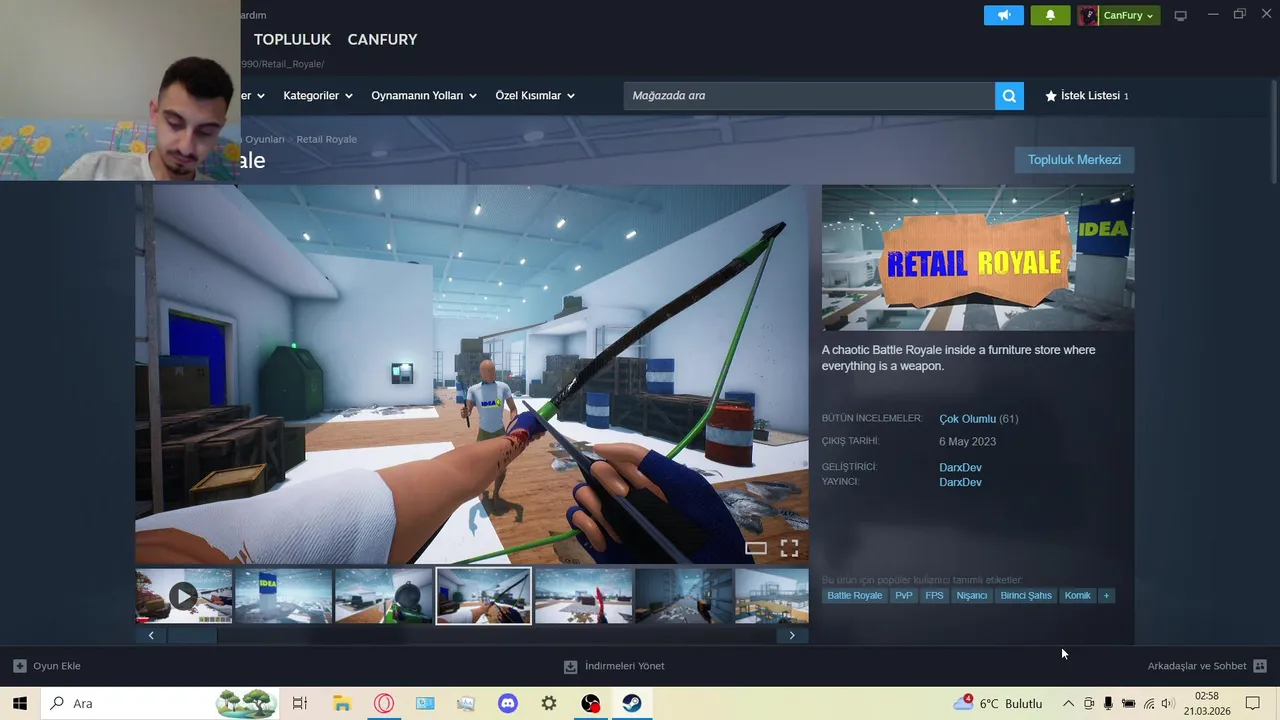Image resolution: width=1280 pixels, height=720 pixels.
Task: Switch to OBS Studio on the taskbar
Action: coord(591,703)
